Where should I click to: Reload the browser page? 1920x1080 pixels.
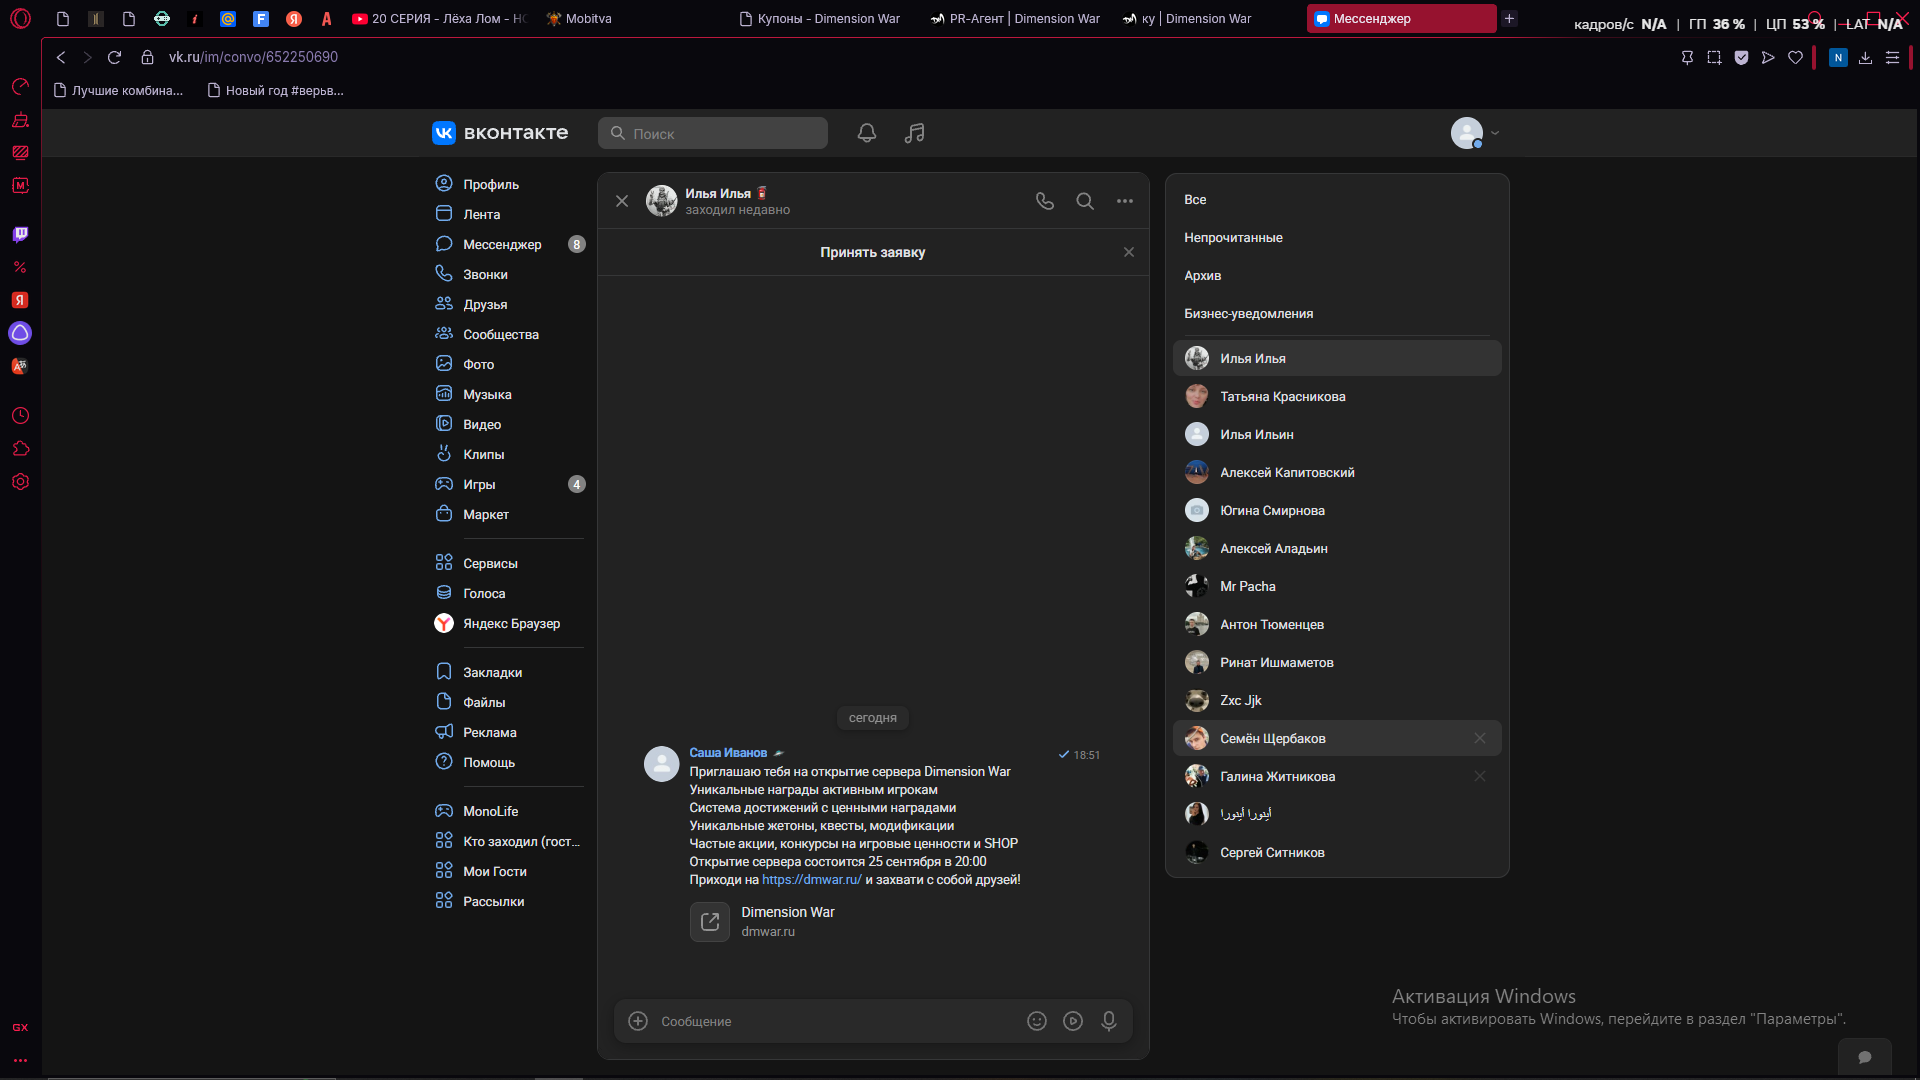[114, 57]
